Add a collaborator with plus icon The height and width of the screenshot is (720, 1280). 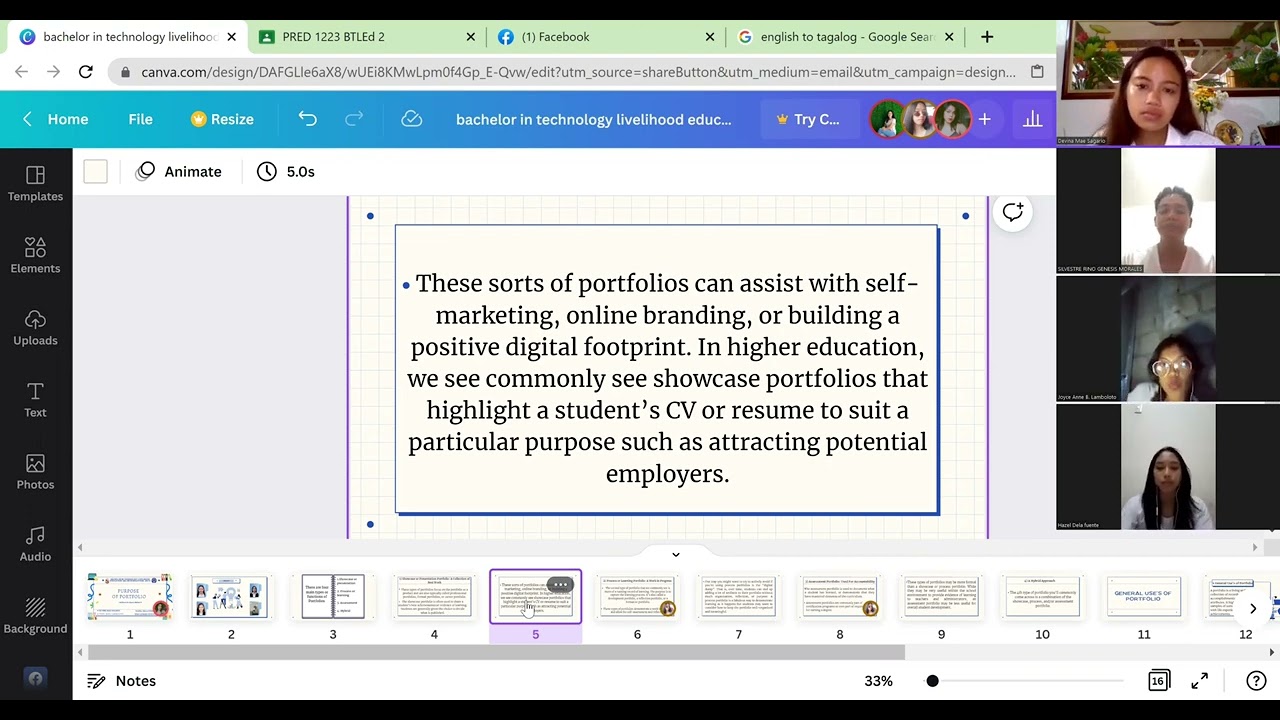pos(984,119)
